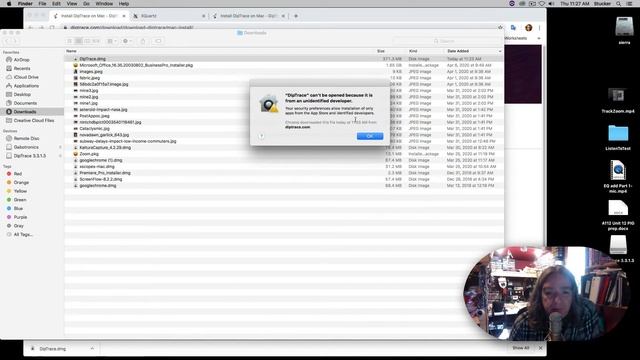
Task: Switch Finder to list view
Action: pyautogui.click(x=78, y=41)
